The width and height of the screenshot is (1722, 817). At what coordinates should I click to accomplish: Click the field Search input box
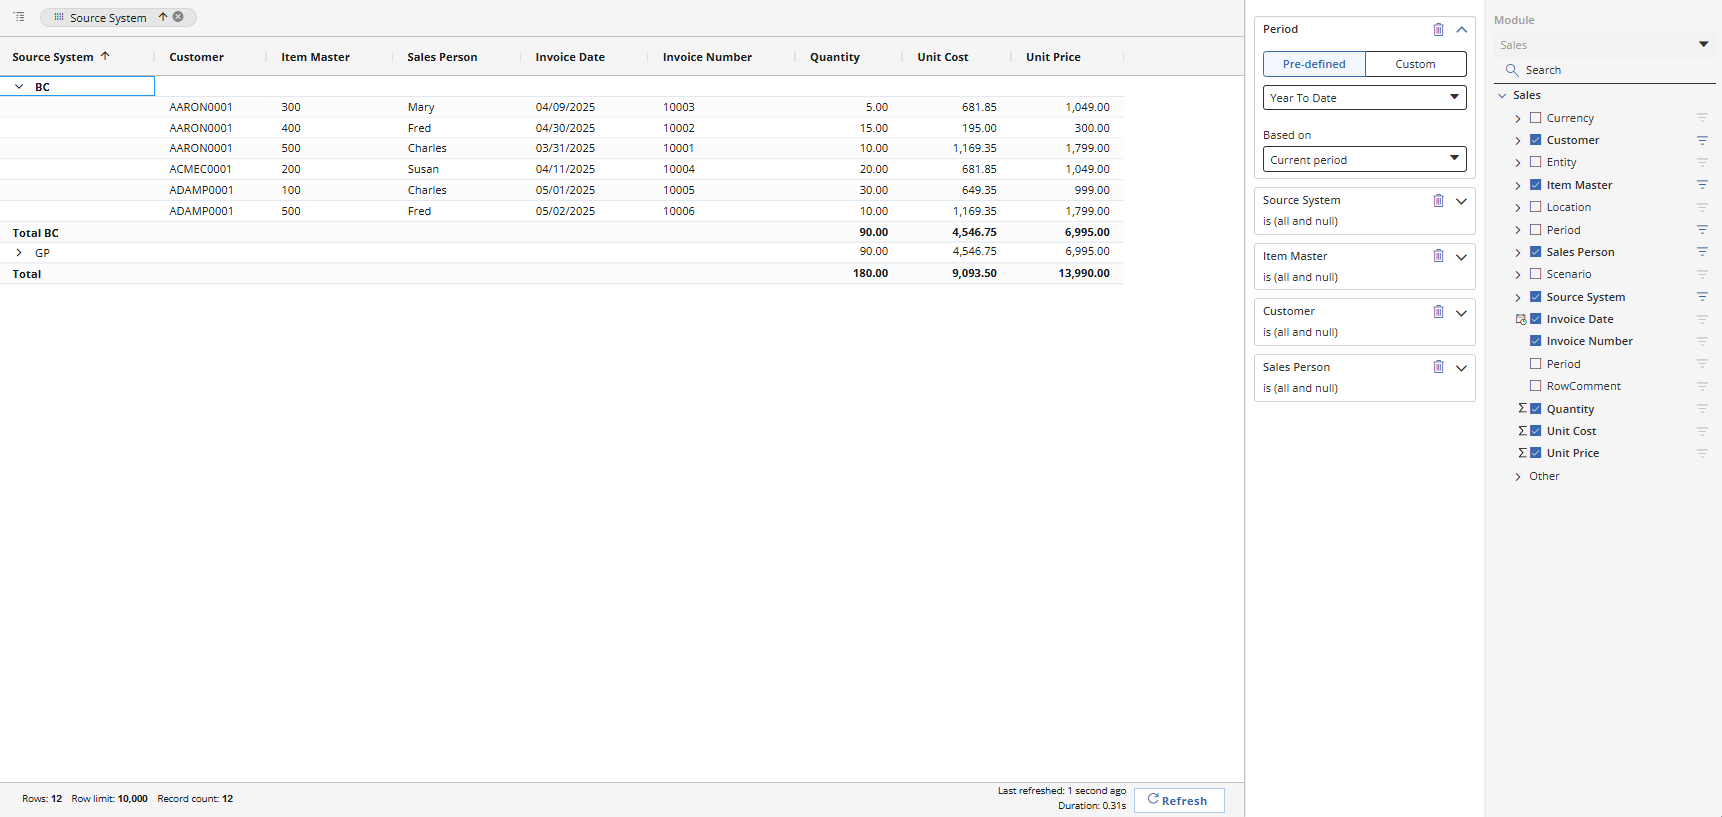point(1610,70)
